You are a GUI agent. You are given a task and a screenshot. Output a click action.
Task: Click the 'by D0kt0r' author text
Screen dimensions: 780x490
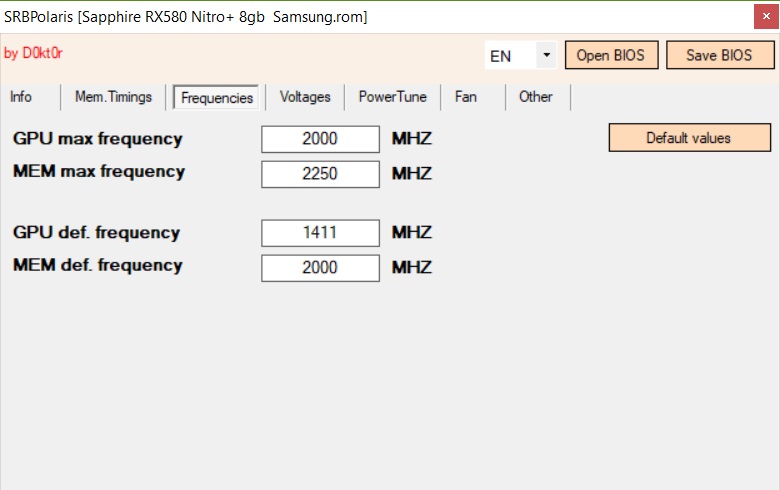[33, 53]
